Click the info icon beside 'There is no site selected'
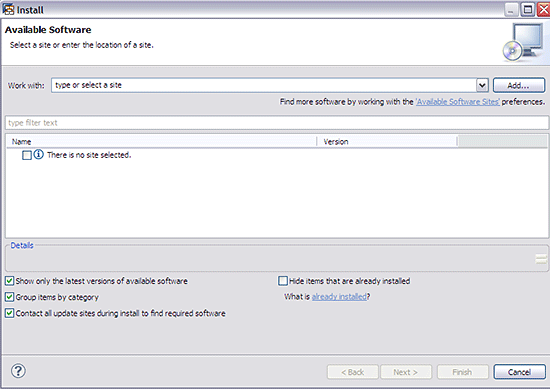This screenshot has height=389, width=550. [39, 154]
